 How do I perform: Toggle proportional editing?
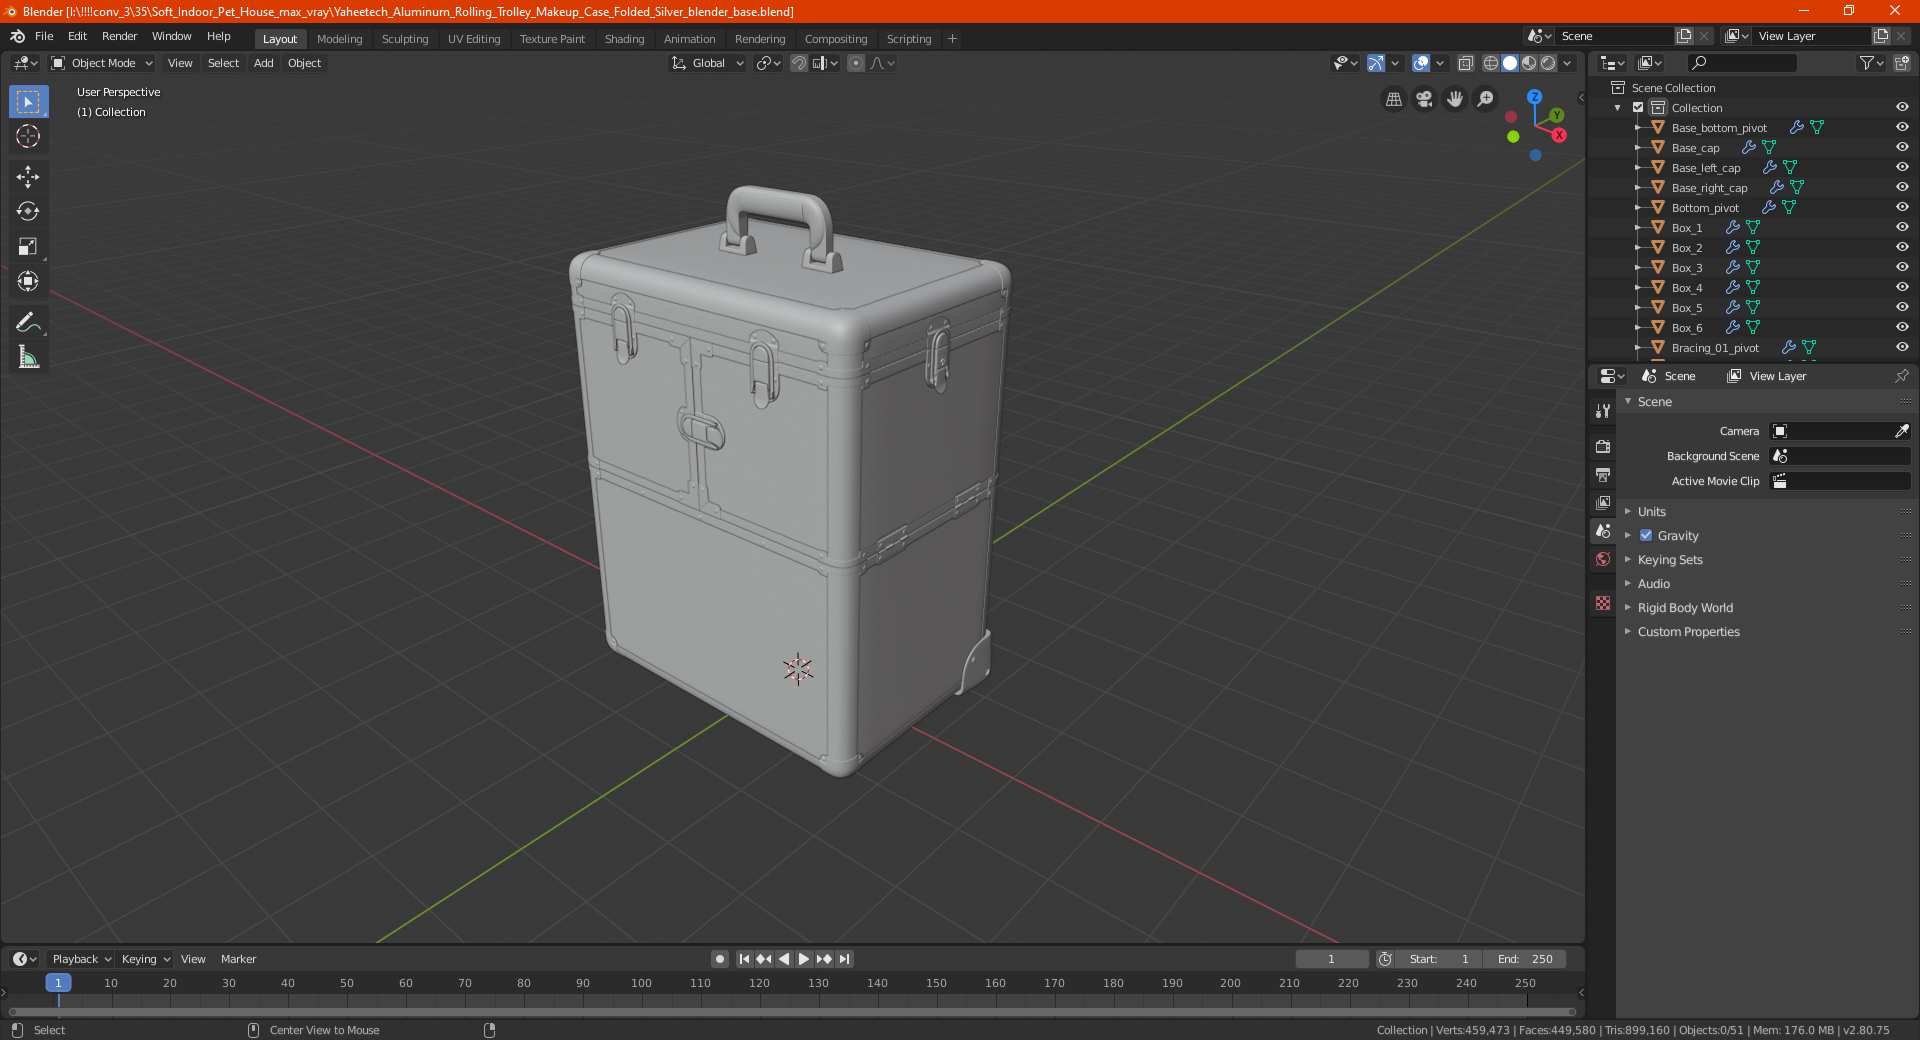coord(856,63)
